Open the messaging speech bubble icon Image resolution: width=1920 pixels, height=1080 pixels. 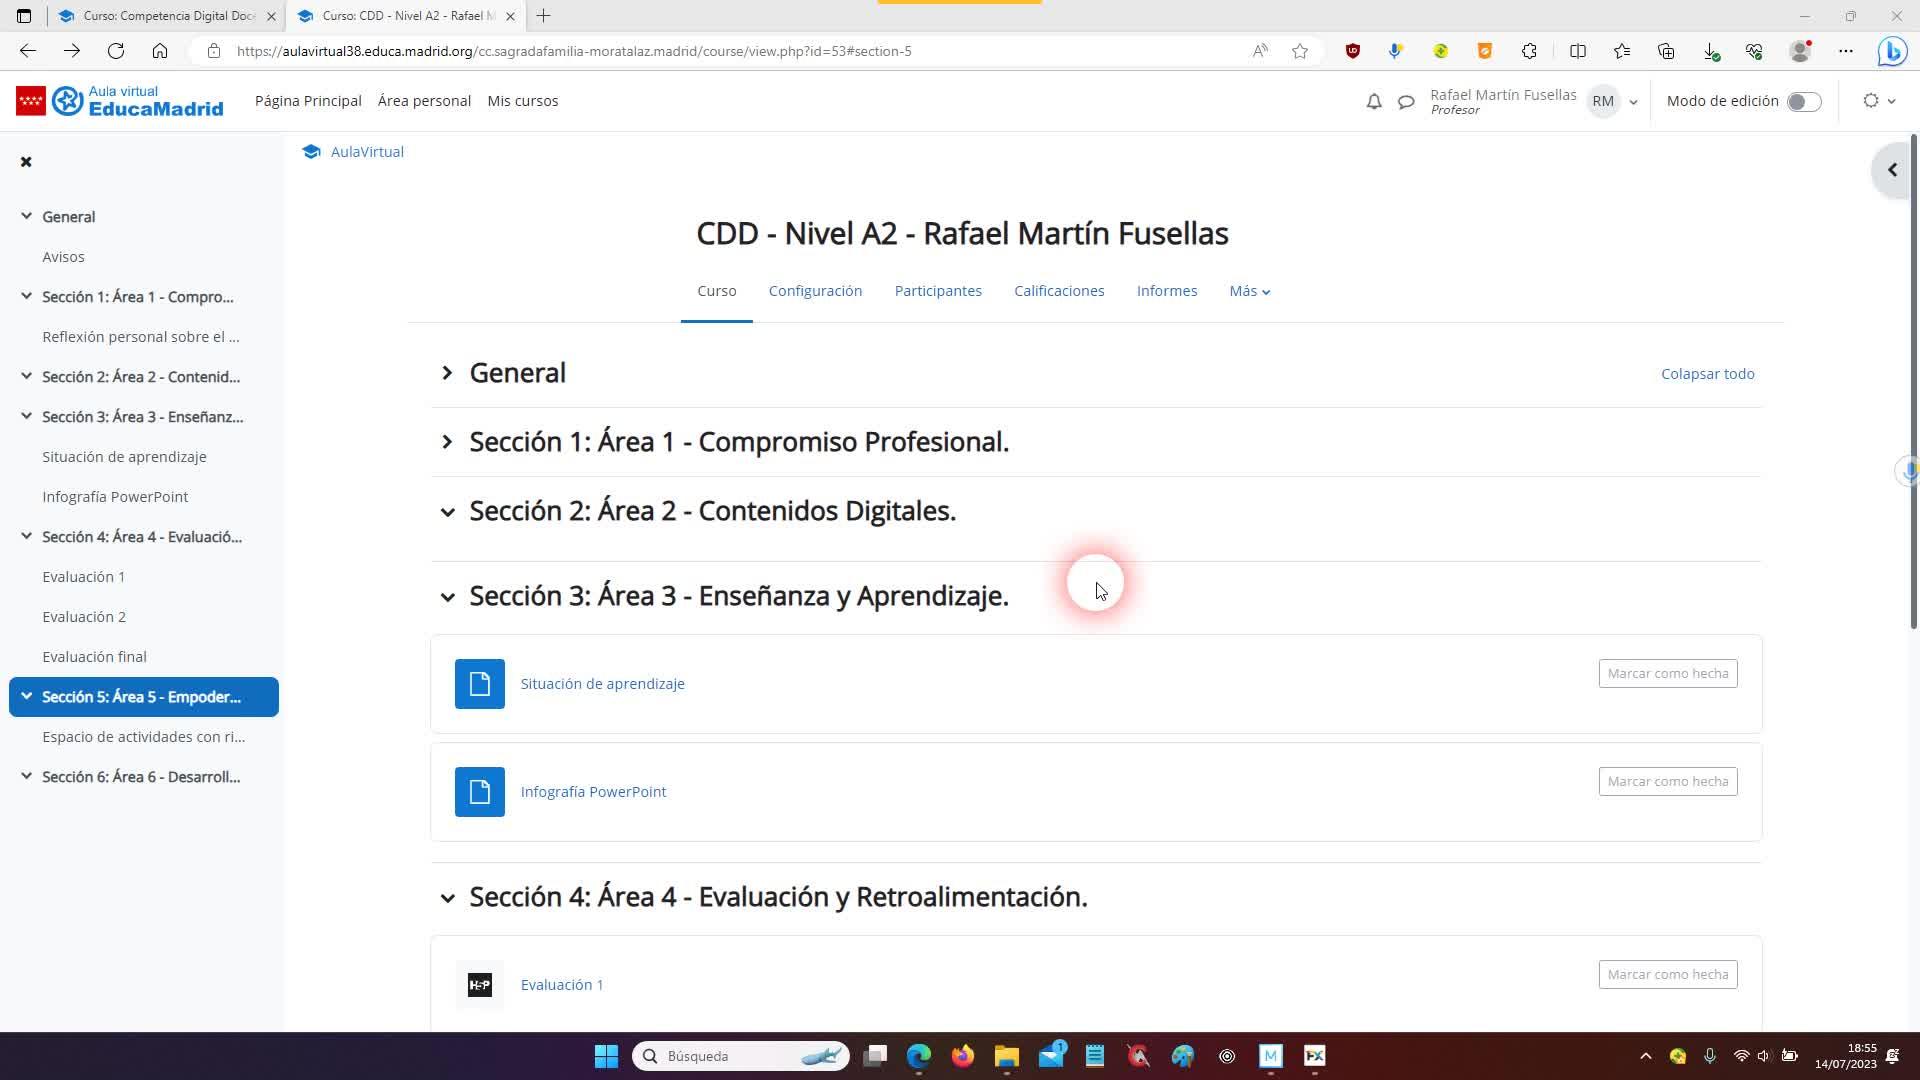point(1406,101)
